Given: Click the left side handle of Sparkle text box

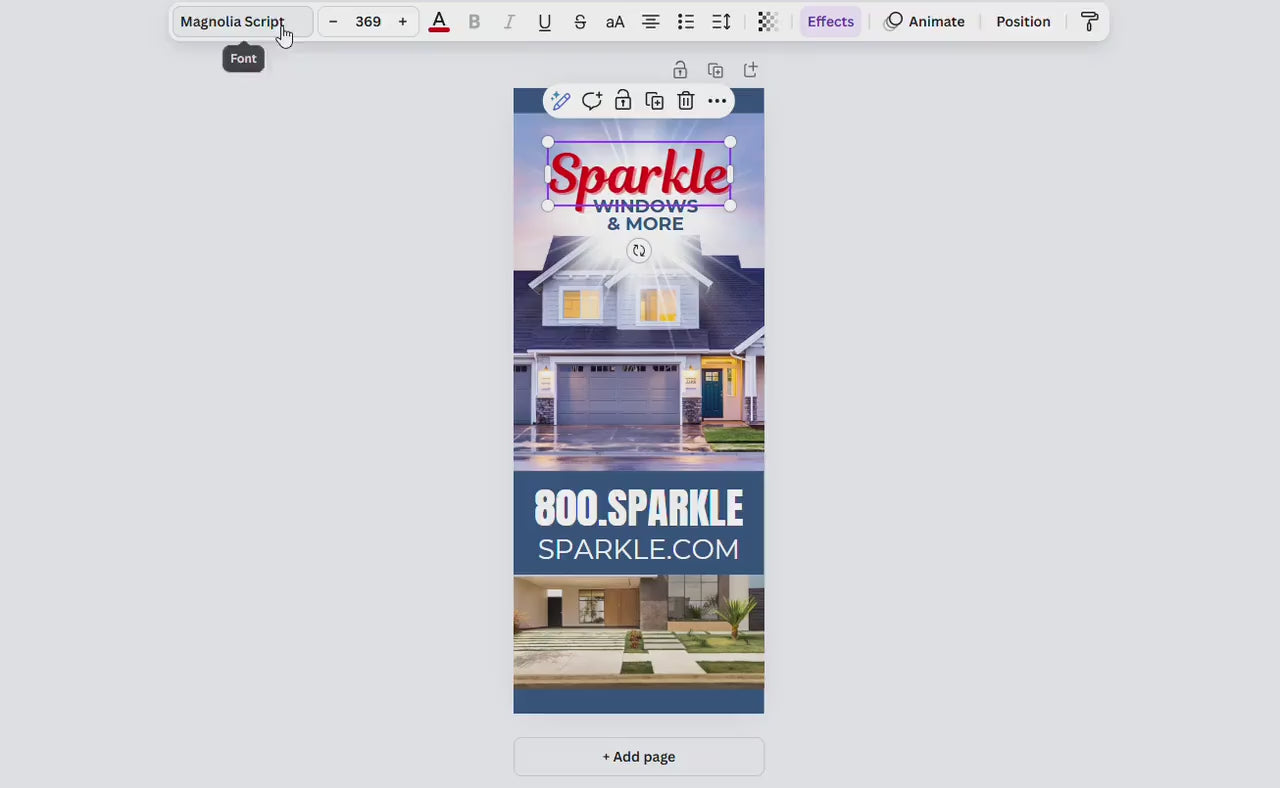Looking at the screenshot, I should 548,174.
